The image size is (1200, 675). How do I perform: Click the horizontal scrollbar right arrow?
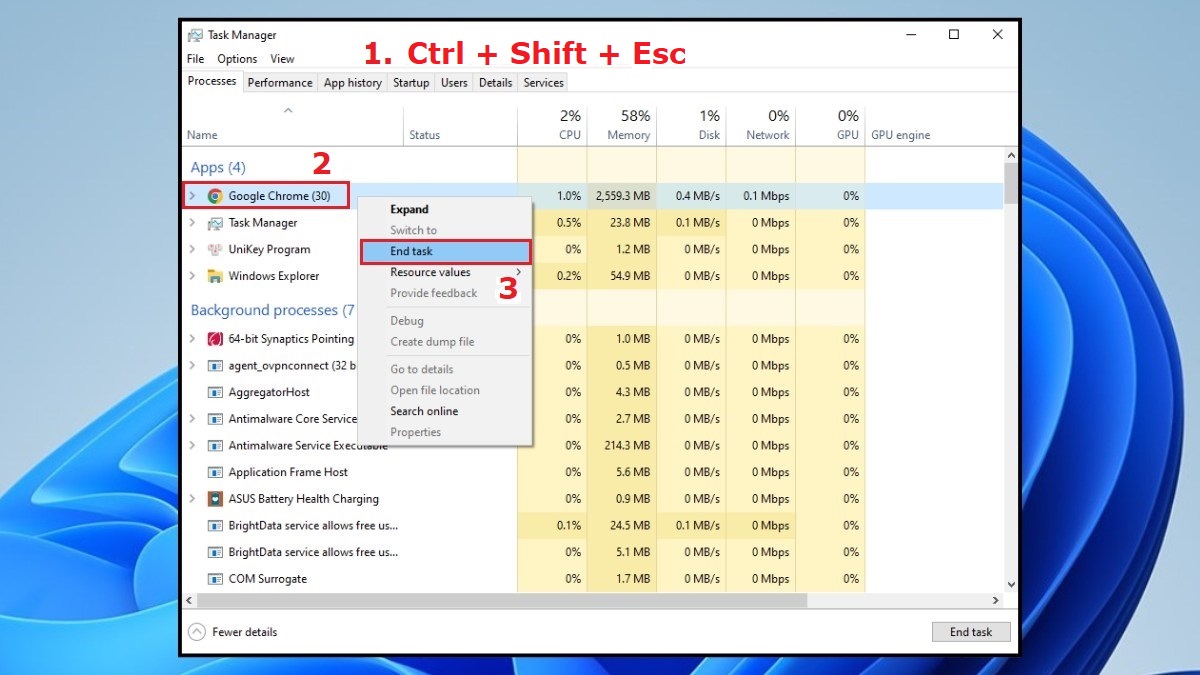996,600
